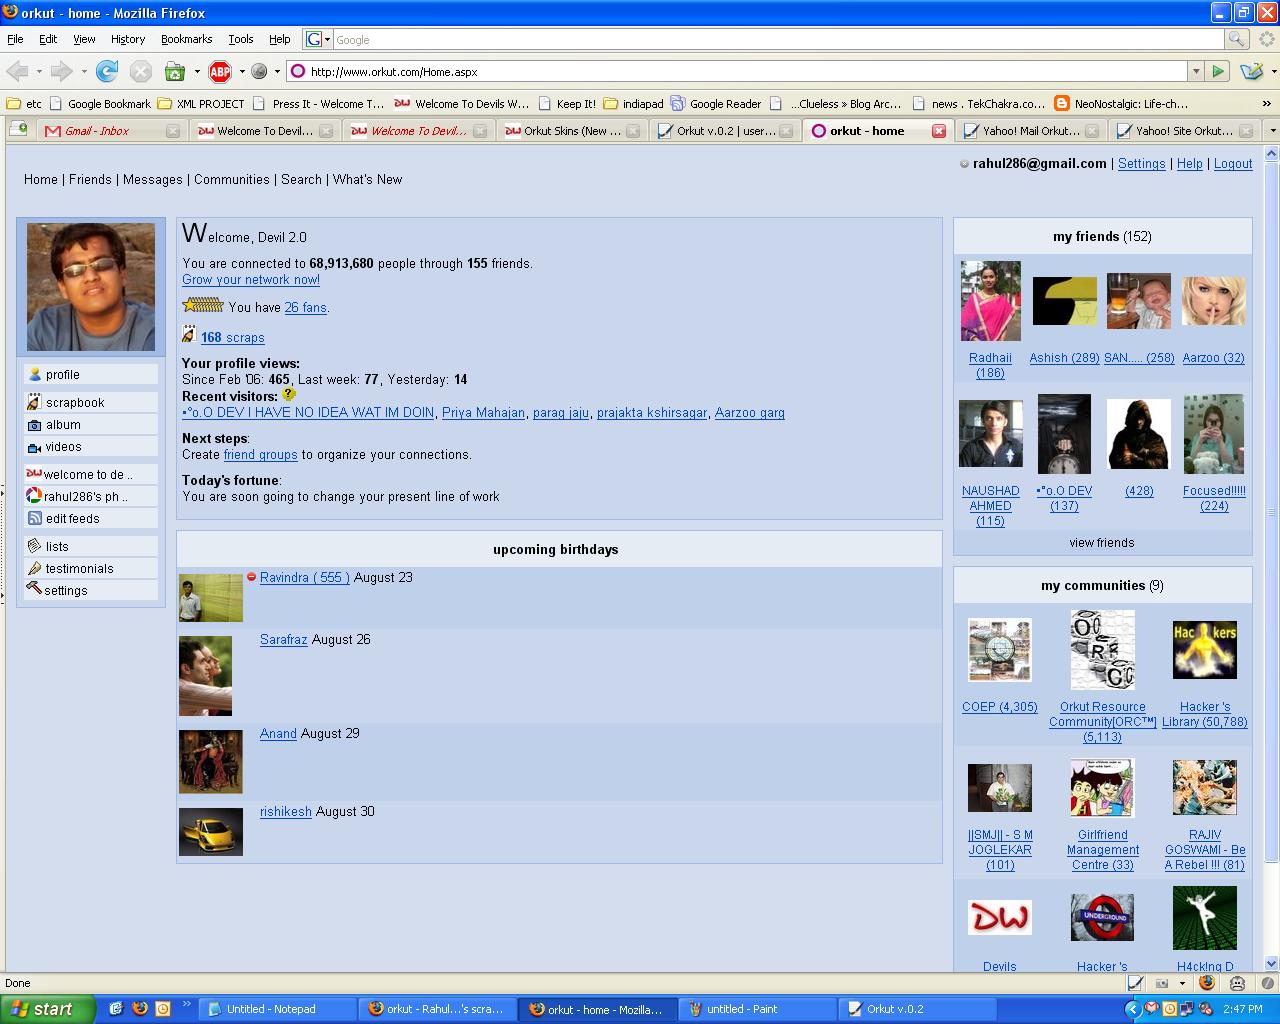Image resolution: width=1280 pixels, height=1024 pixels.
Task: Switch to Untitled - Notepad taskbar window
Action: coord(277,1009)
